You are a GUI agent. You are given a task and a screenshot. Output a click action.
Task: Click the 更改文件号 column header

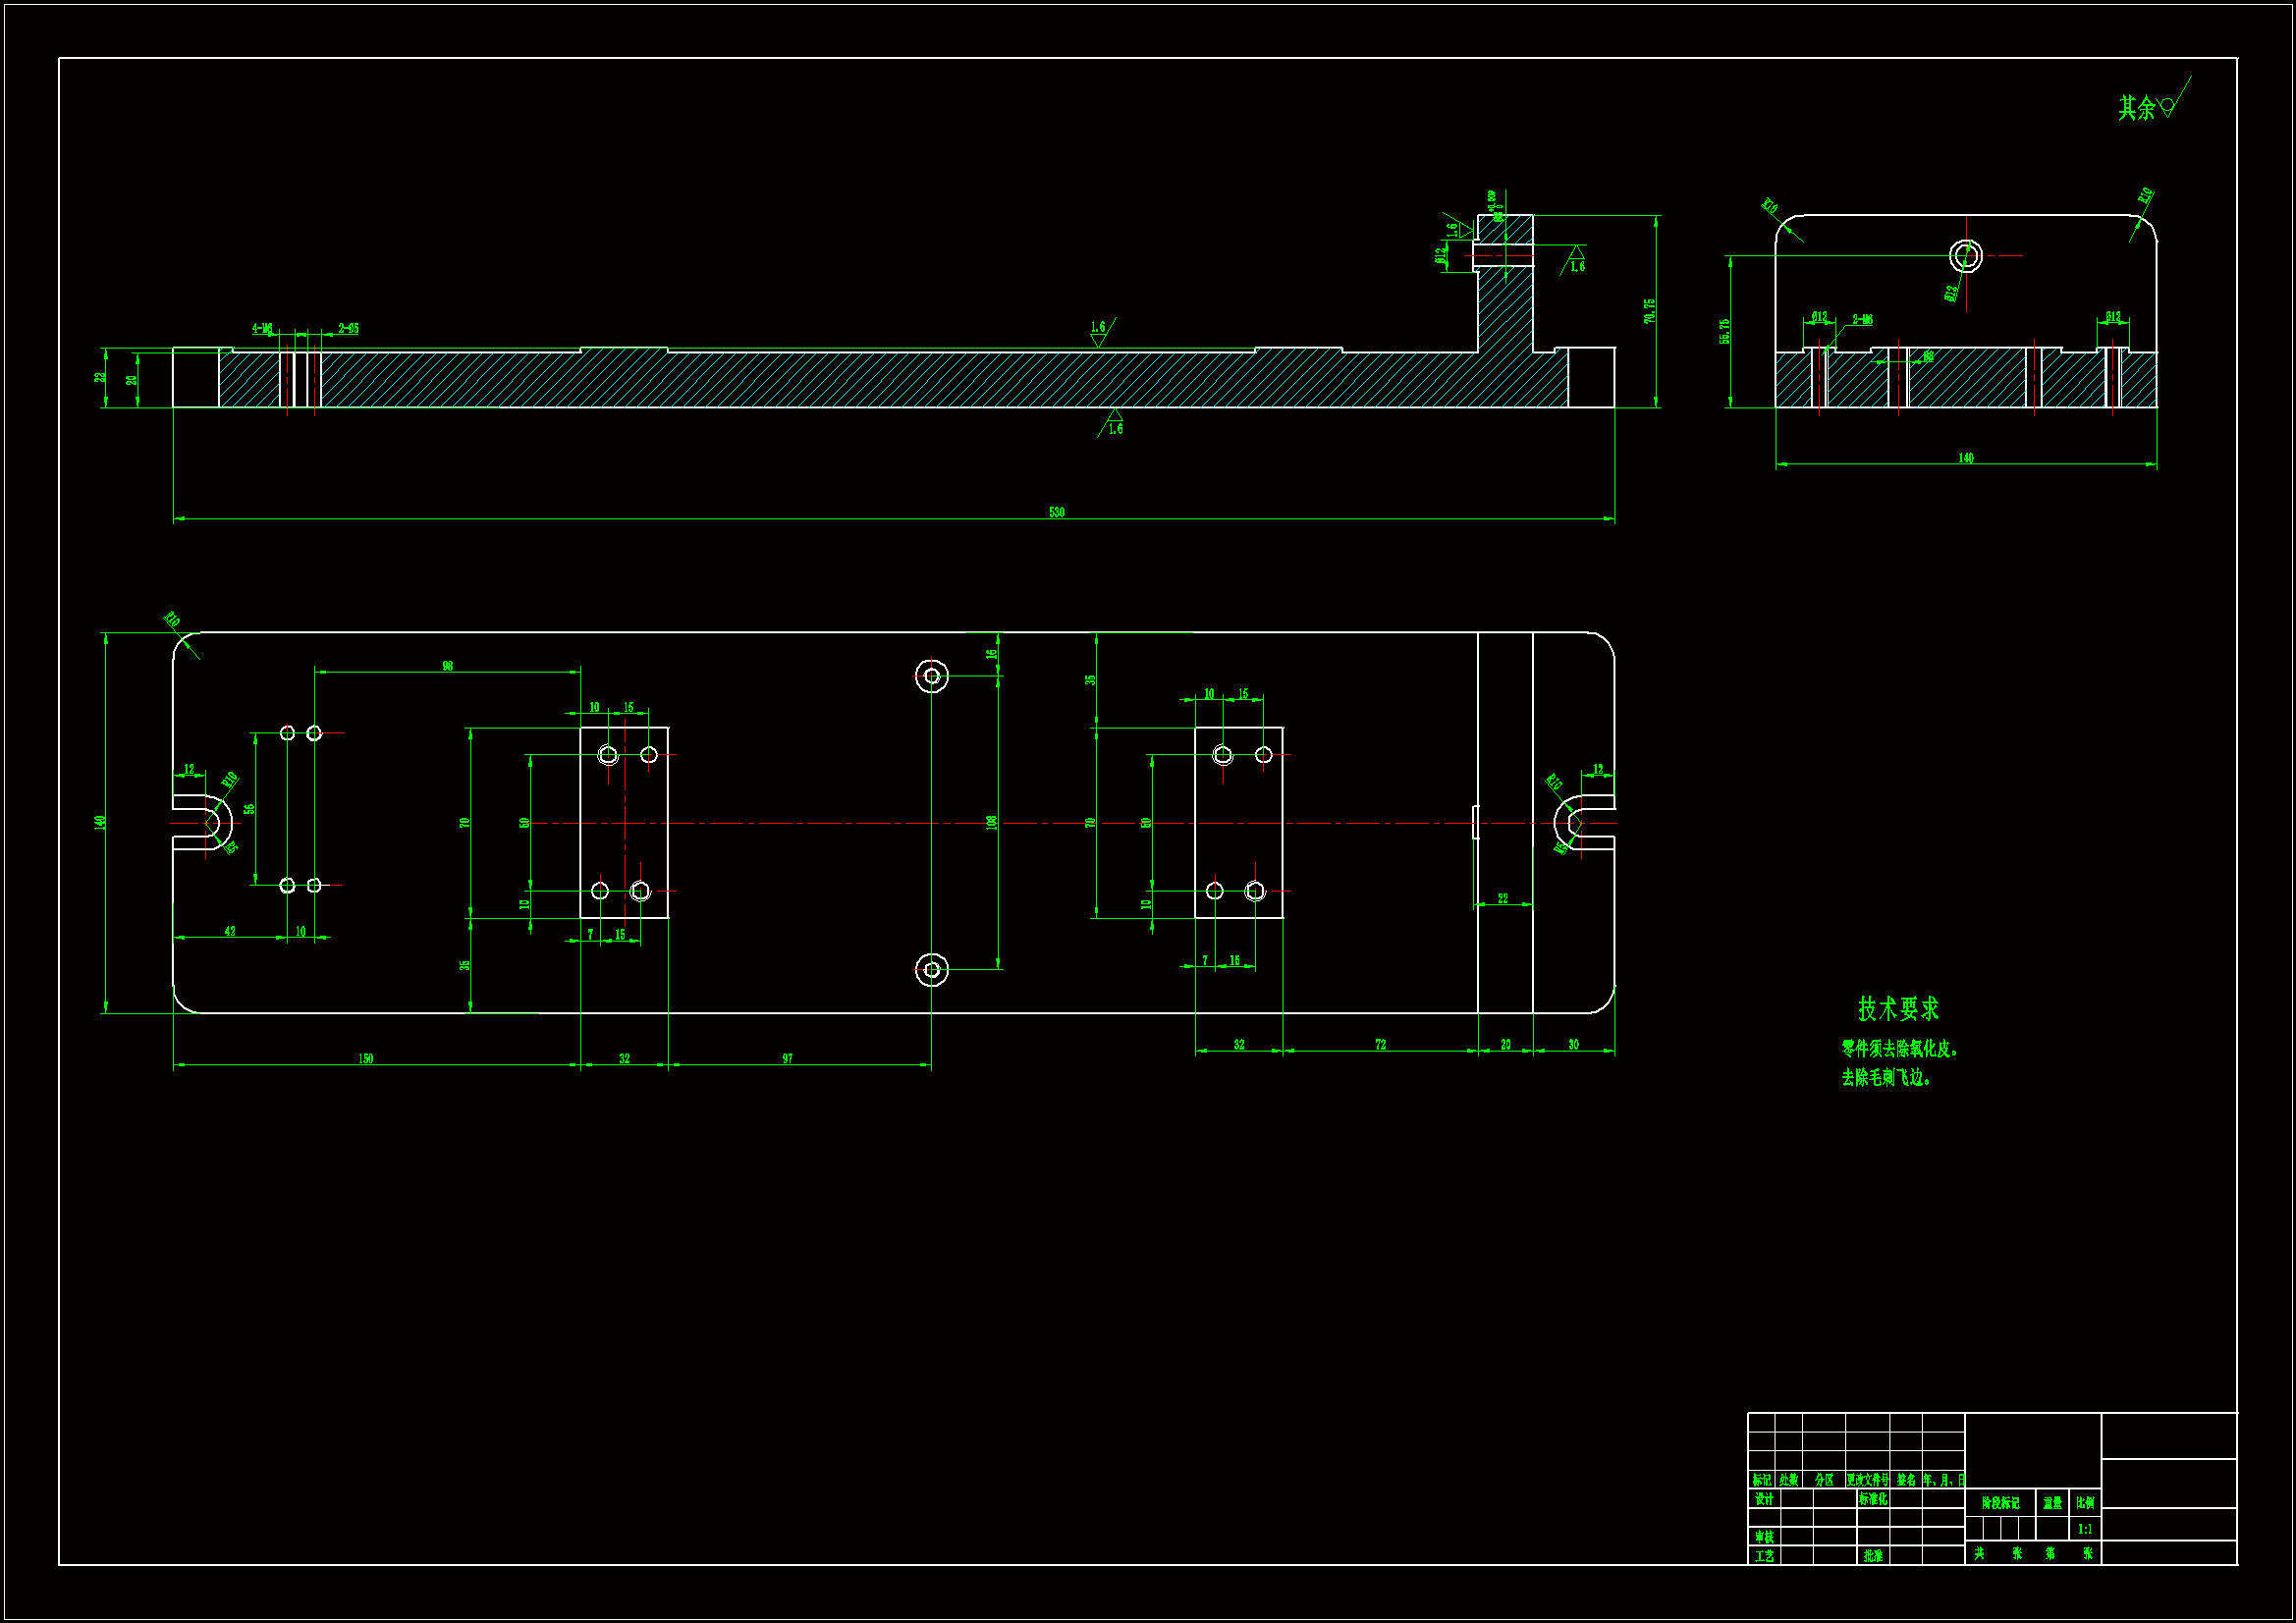click(1867, 1480)
